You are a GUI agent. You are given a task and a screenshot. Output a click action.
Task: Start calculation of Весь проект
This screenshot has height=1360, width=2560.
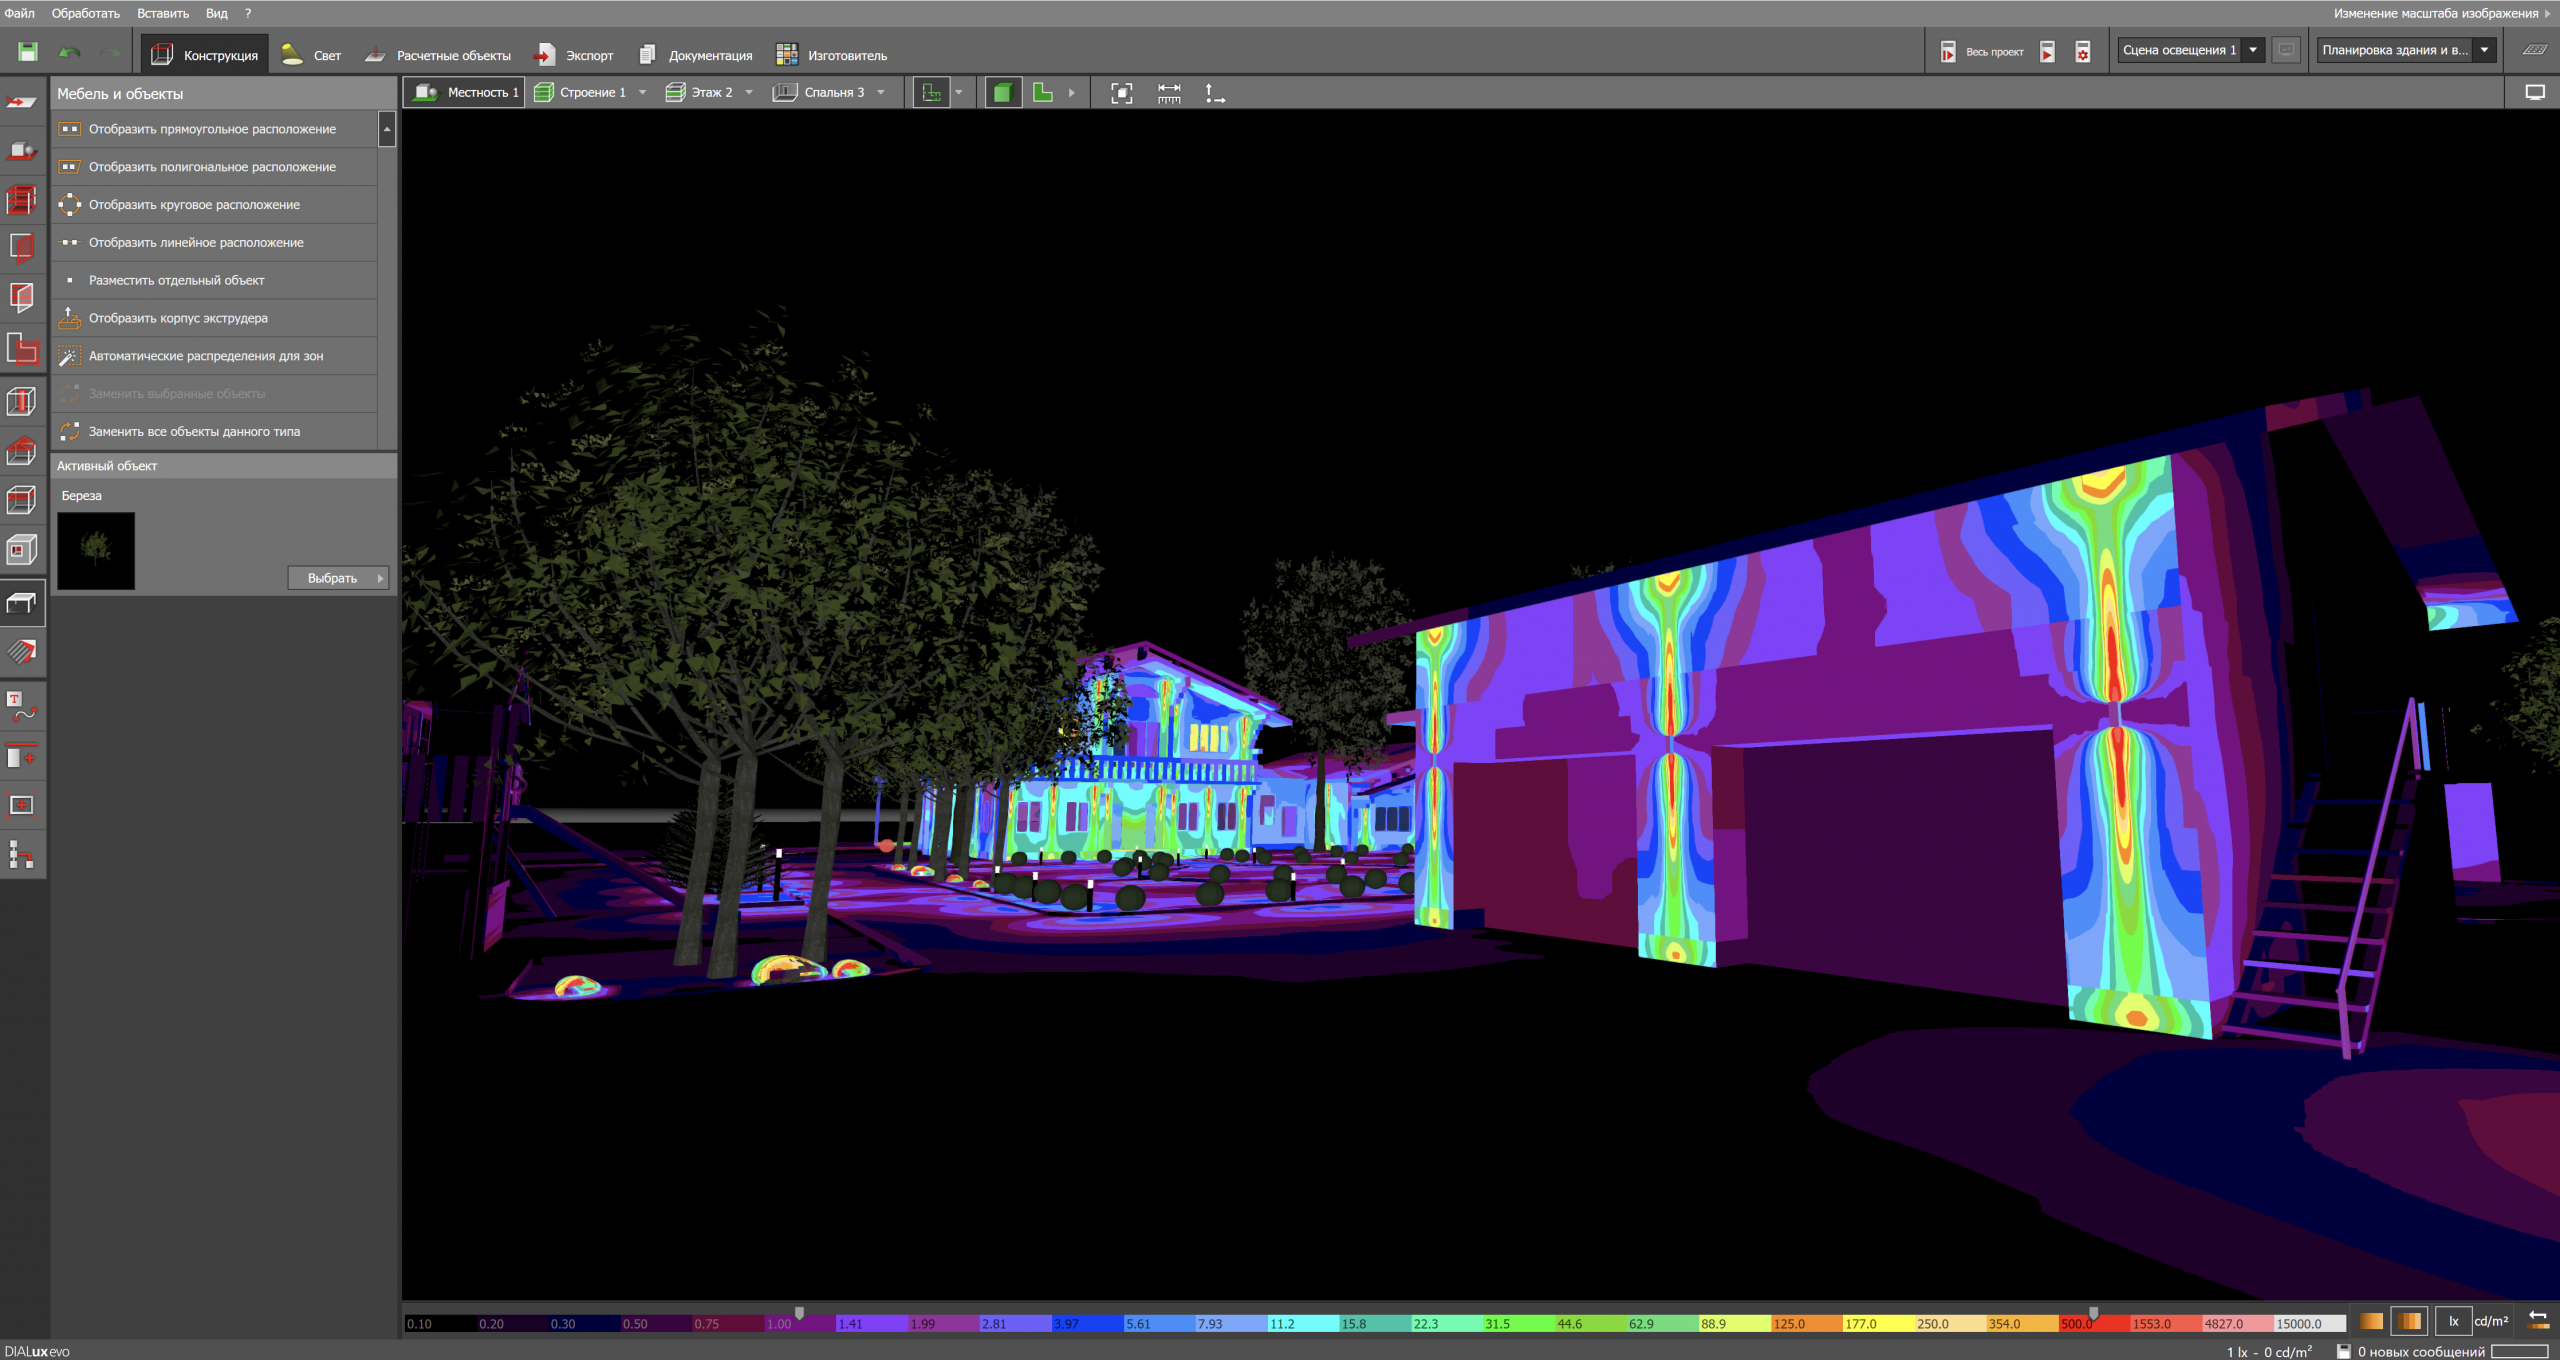tap(1947, 52)
